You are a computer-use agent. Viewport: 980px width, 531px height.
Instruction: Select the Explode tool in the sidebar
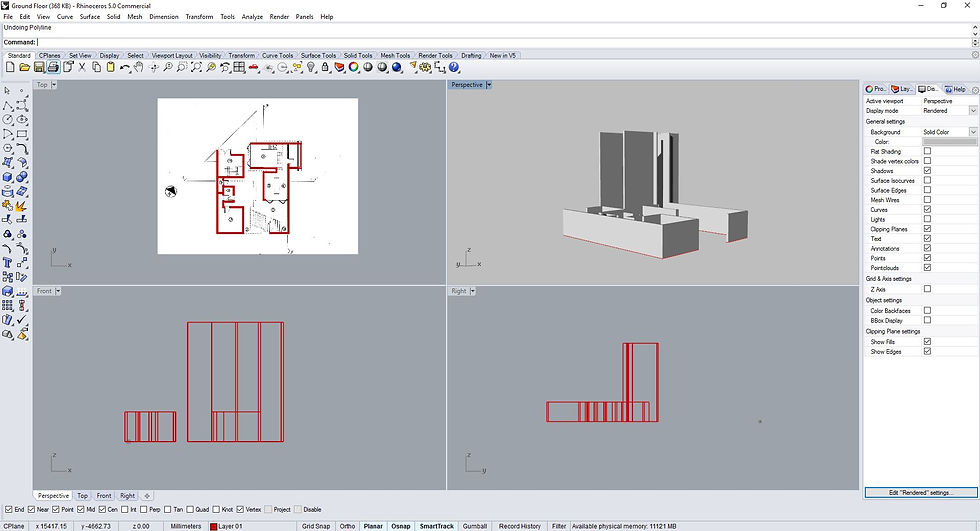[x=22, y=206]
